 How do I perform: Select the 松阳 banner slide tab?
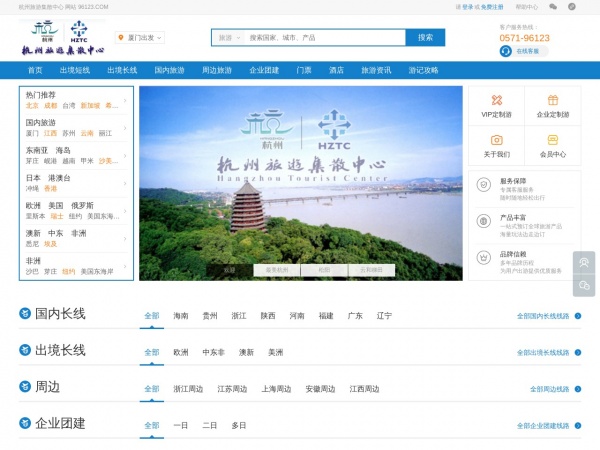click(324, 270)
